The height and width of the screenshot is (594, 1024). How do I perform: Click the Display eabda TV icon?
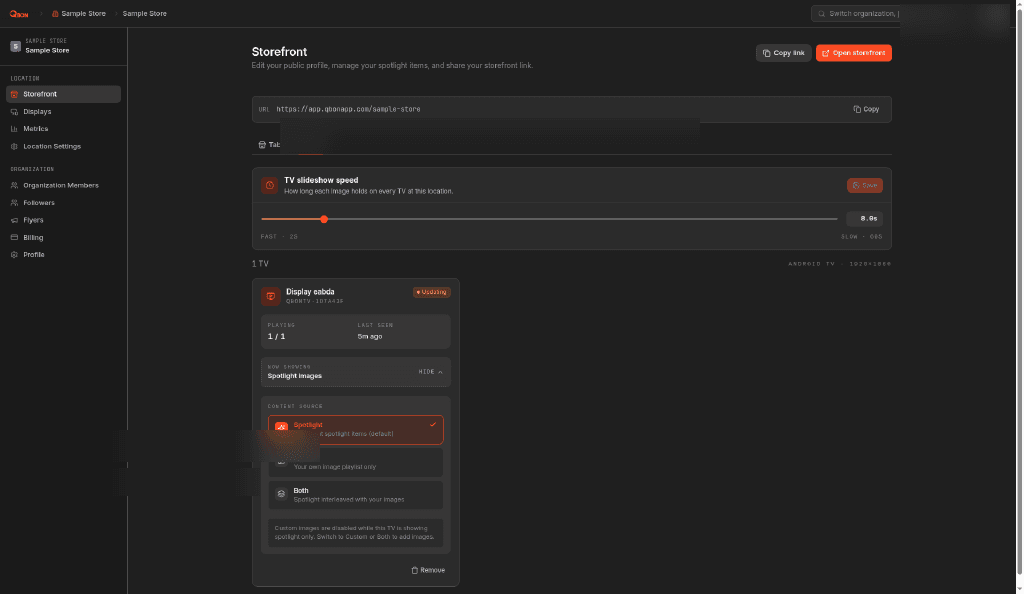click(270, 296)
